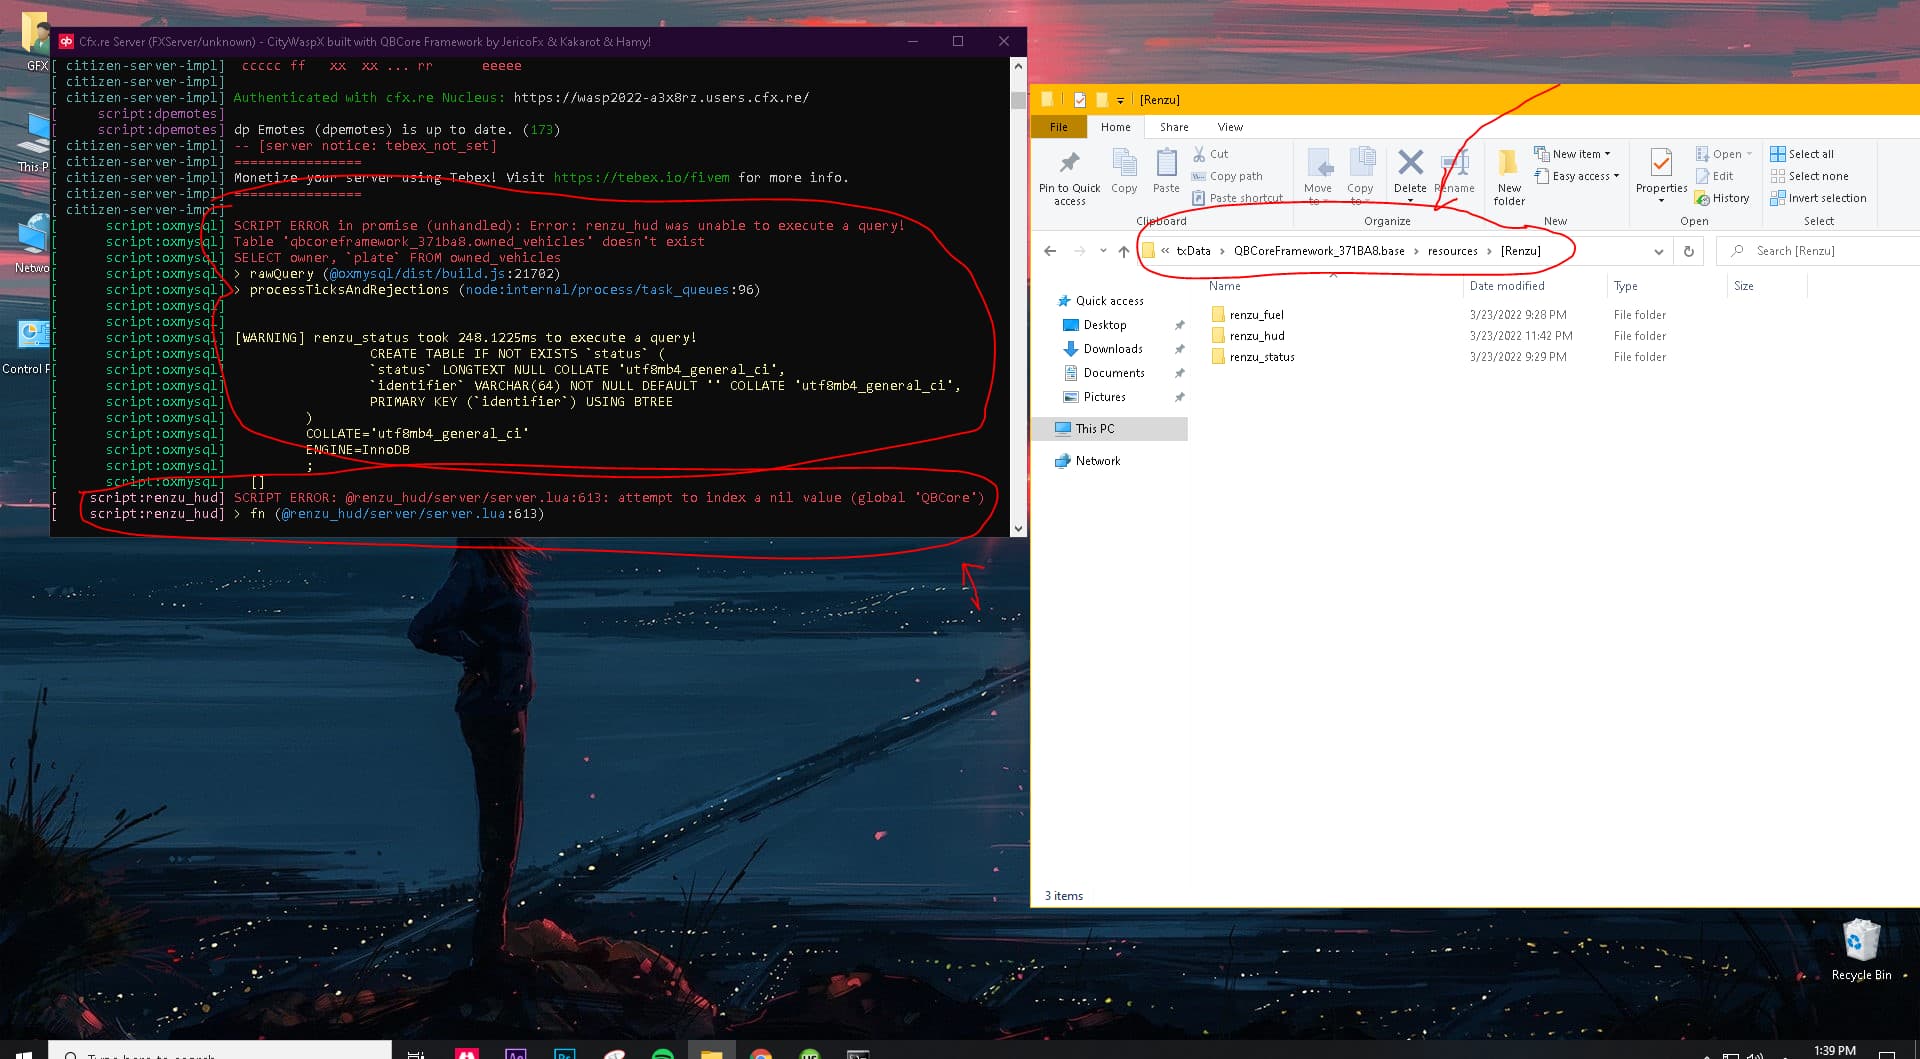Go up one folder level arrow
This screenshot has height=1059, width=1920.
click(x=1123, y=251)
